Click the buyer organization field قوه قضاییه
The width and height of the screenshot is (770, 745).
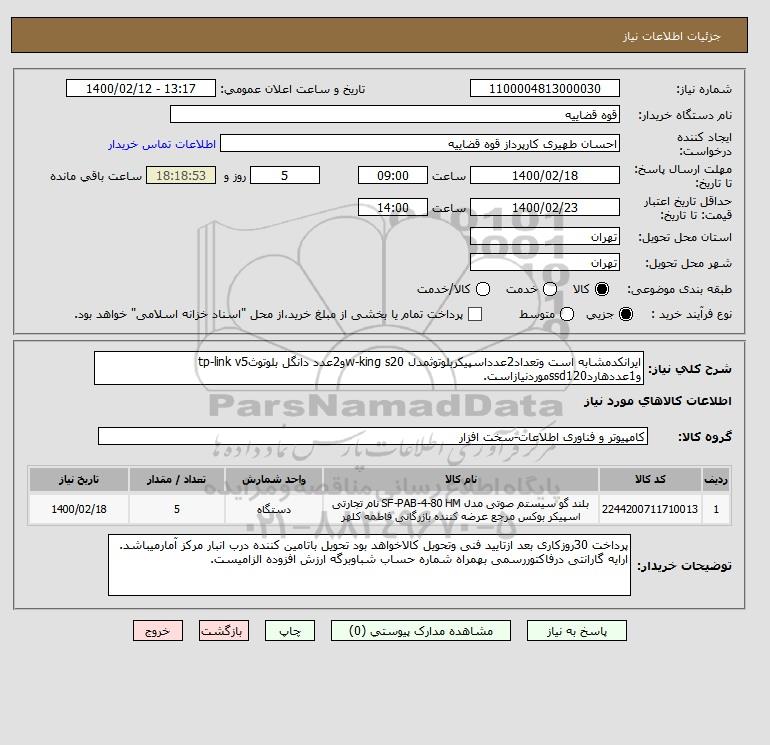(x=395, y=114)
